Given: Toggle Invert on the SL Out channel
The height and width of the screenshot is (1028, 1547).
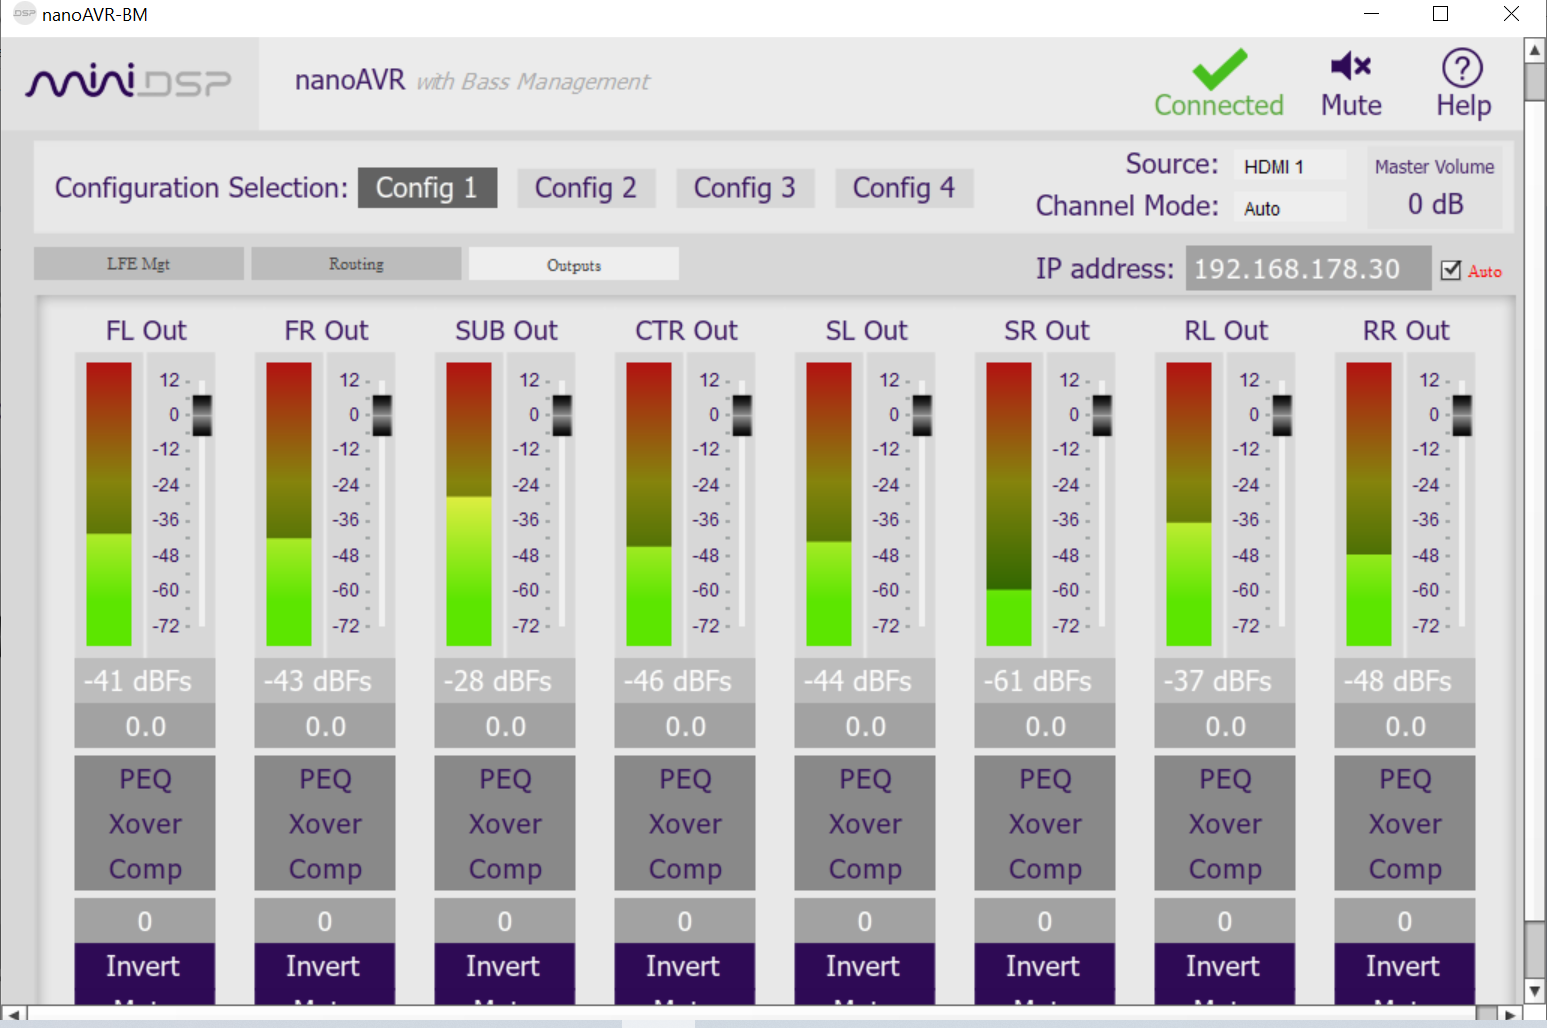Looking at the screenshot, I should pyautogui.click(x=864, y=966).
